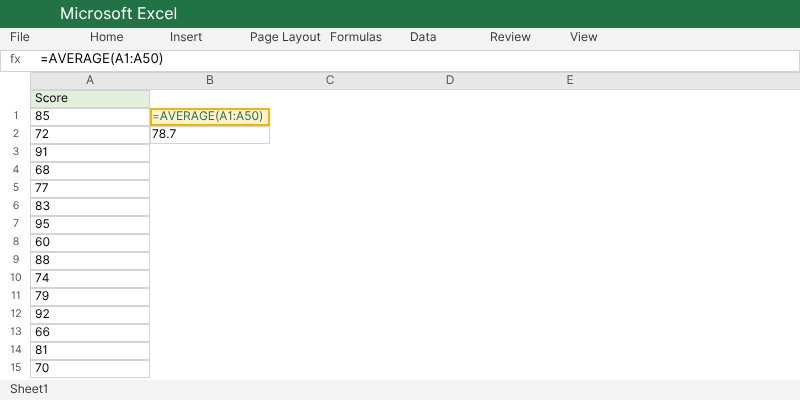Select the cell containing =AVERAGE(A1:A50)
The width and height of the screenshot is (800, 400).
[x=210, y=117]
